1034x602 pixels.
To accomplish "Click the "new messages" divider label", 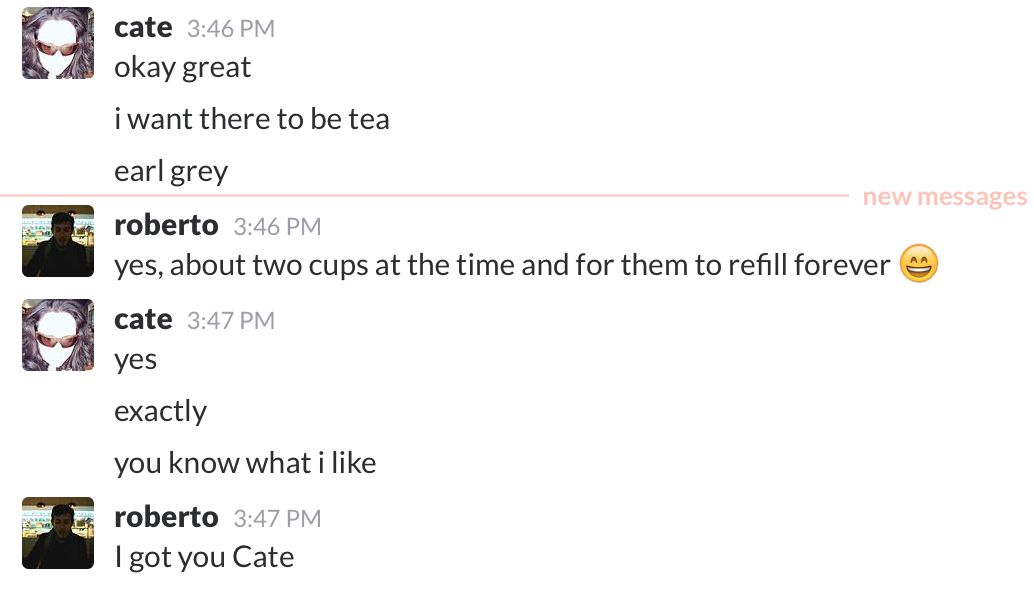I will [x=944, y=197].
